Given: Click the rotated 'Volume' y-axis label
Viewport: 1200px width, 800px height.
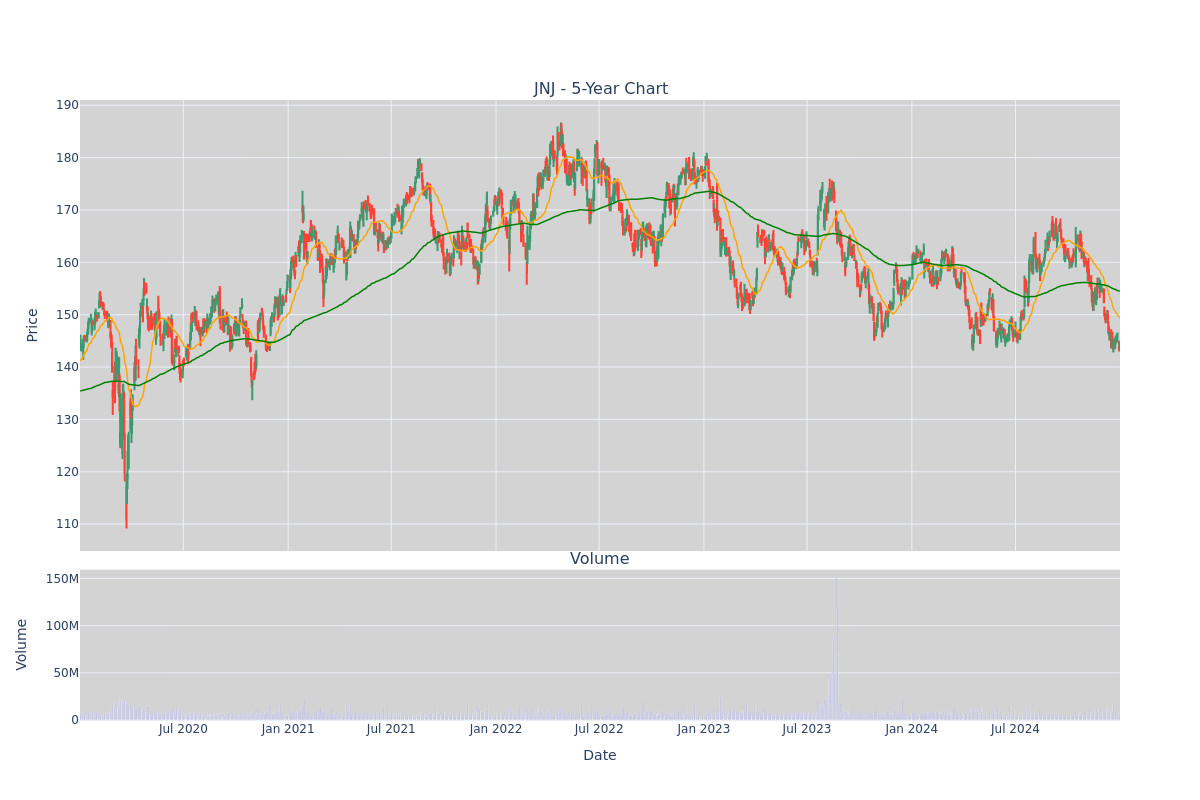Looking at the screenshot, I should click(x=22, y=644).
